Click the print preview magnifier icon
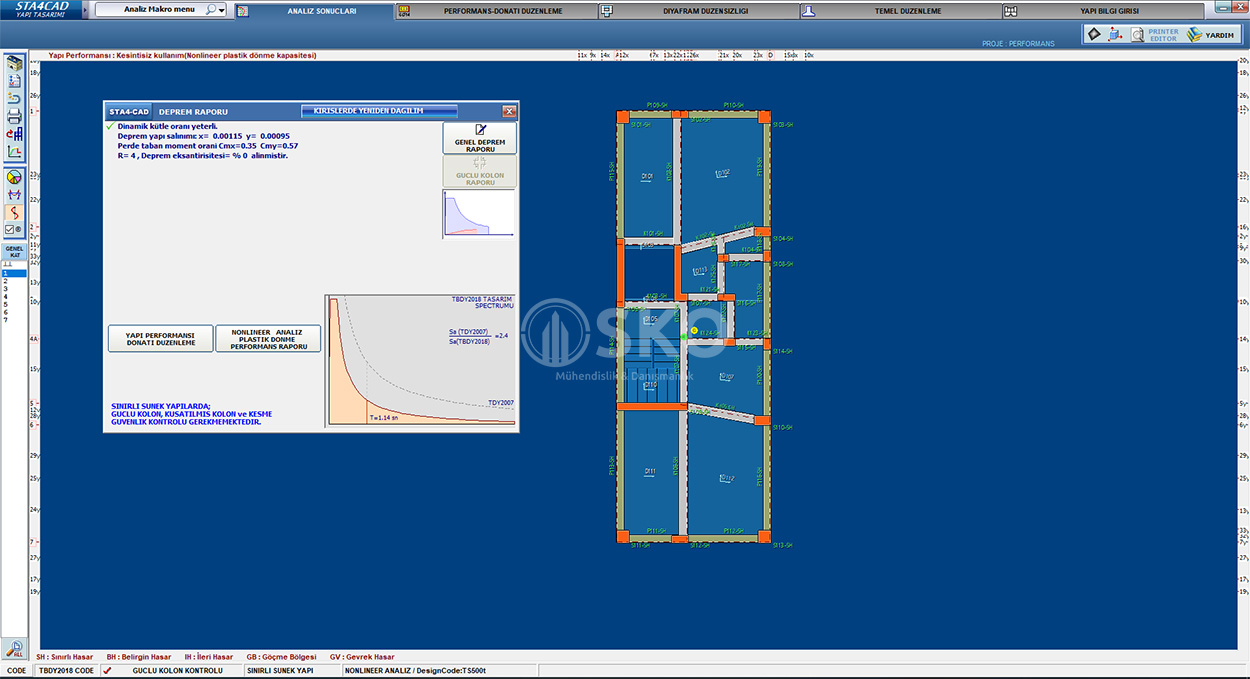The width and height of the screenshot is (1250, 679). (x=1138, y=34)
